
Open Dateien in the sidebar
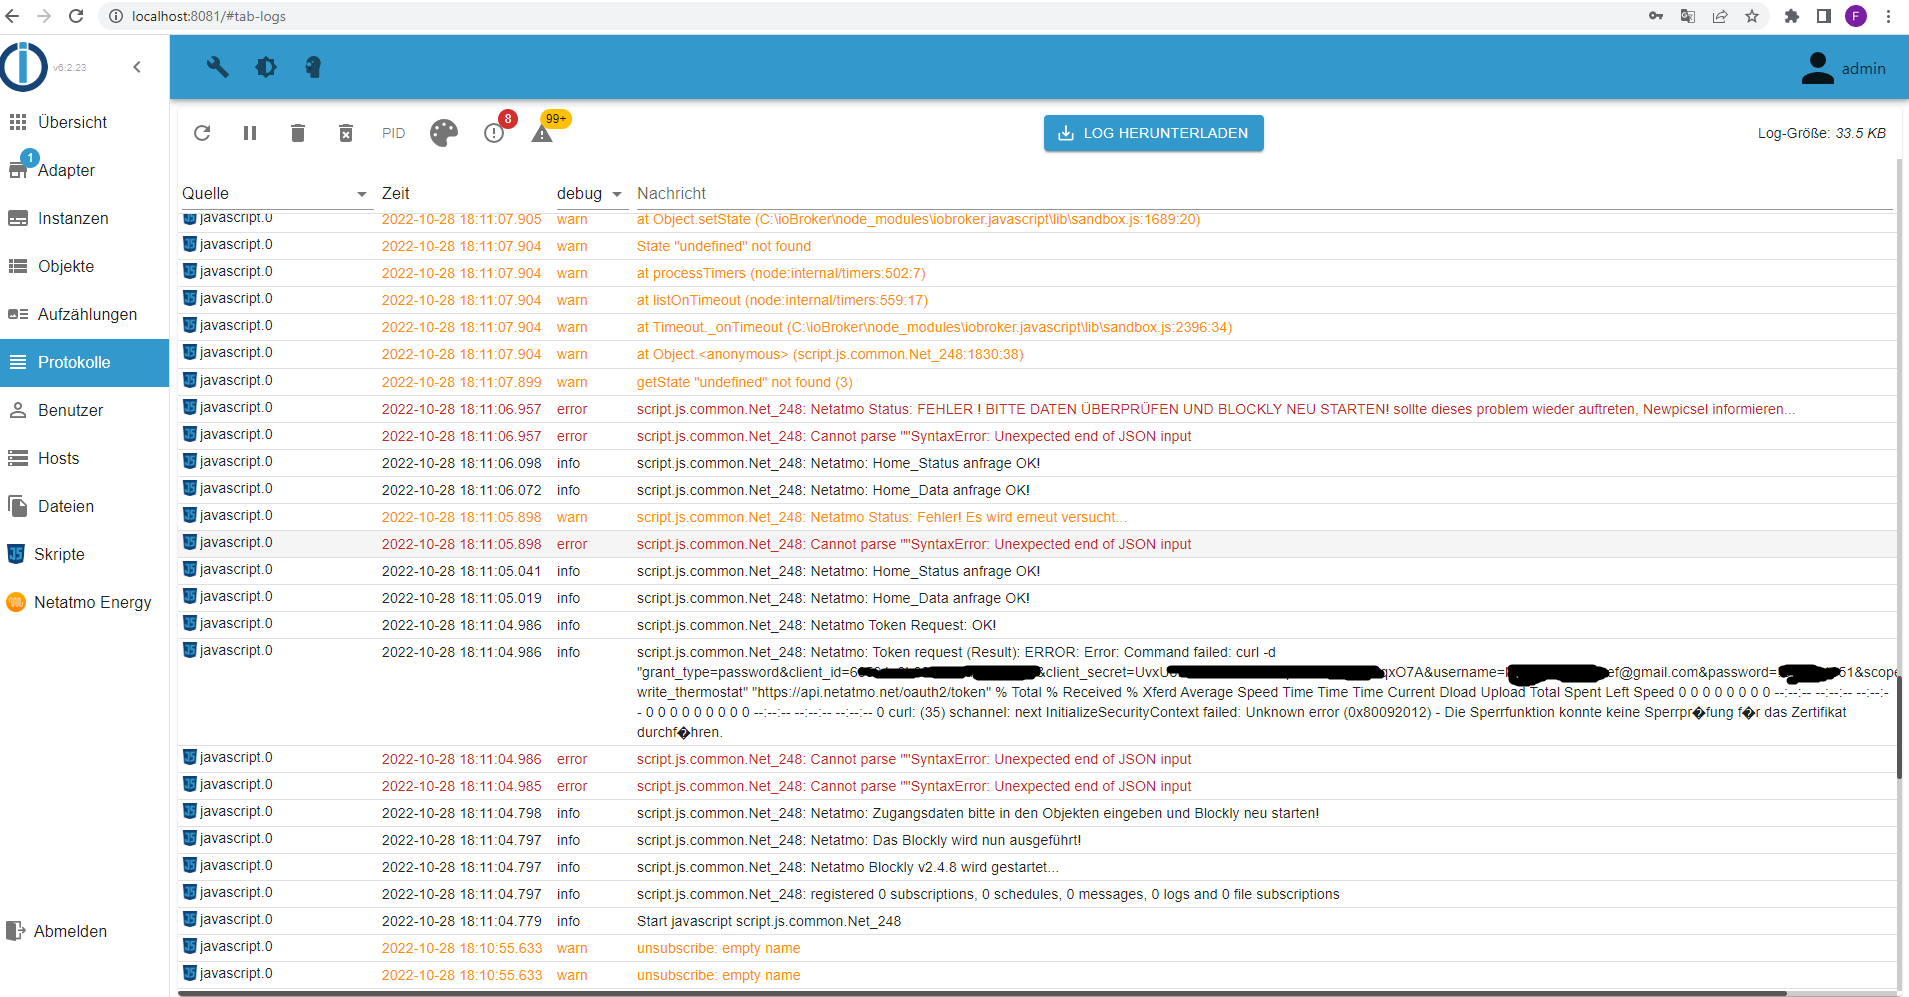coord(84,506)
